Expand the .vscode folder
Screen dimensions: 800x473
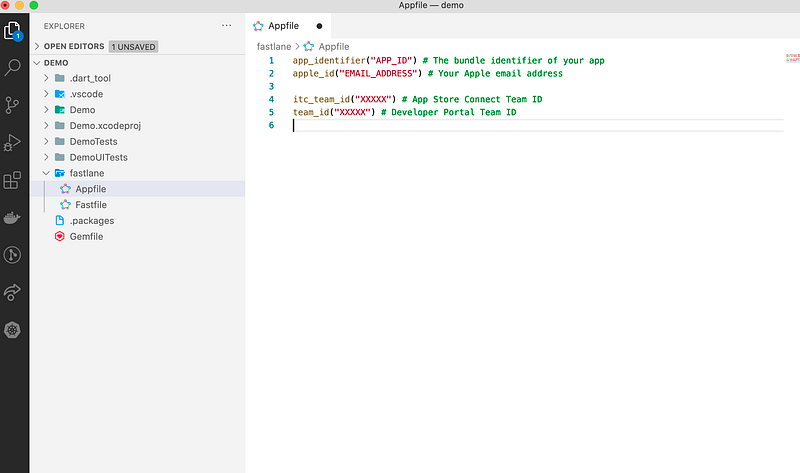click(x=46, y=94)
